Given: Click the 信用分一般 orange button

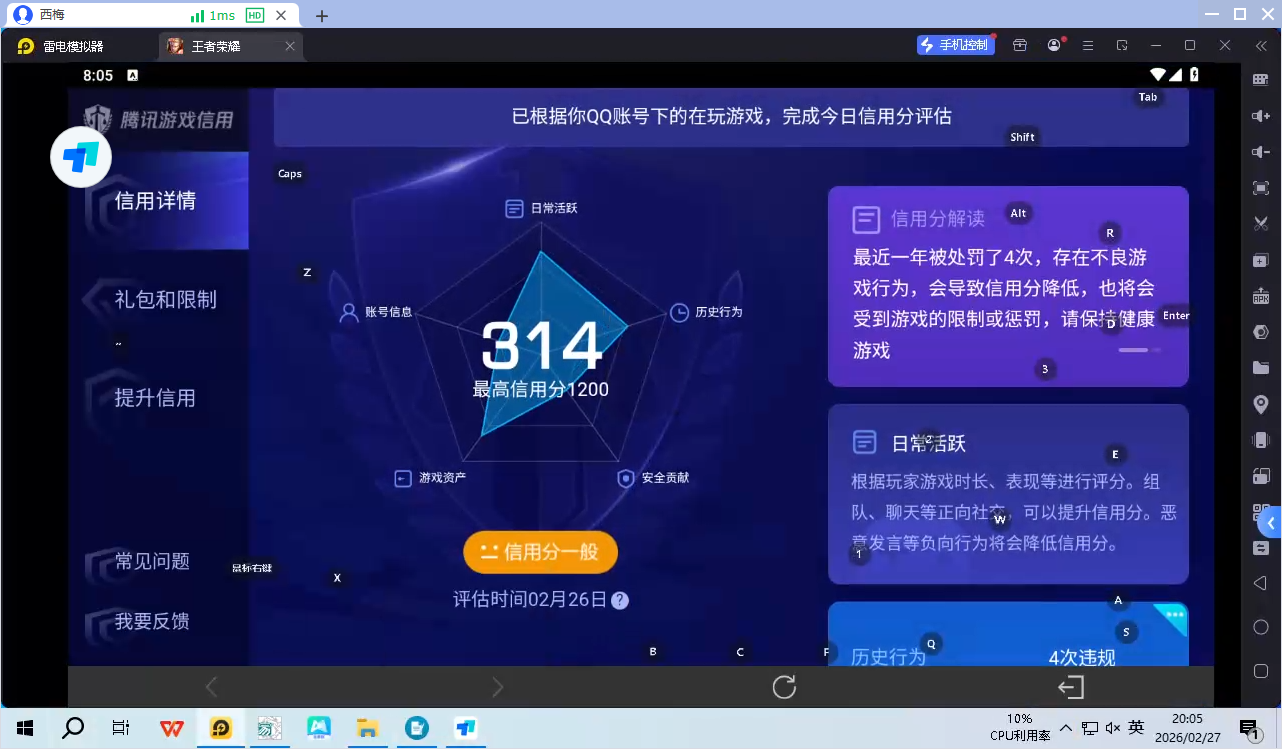Looking at the screenshot, I should 540,551.
